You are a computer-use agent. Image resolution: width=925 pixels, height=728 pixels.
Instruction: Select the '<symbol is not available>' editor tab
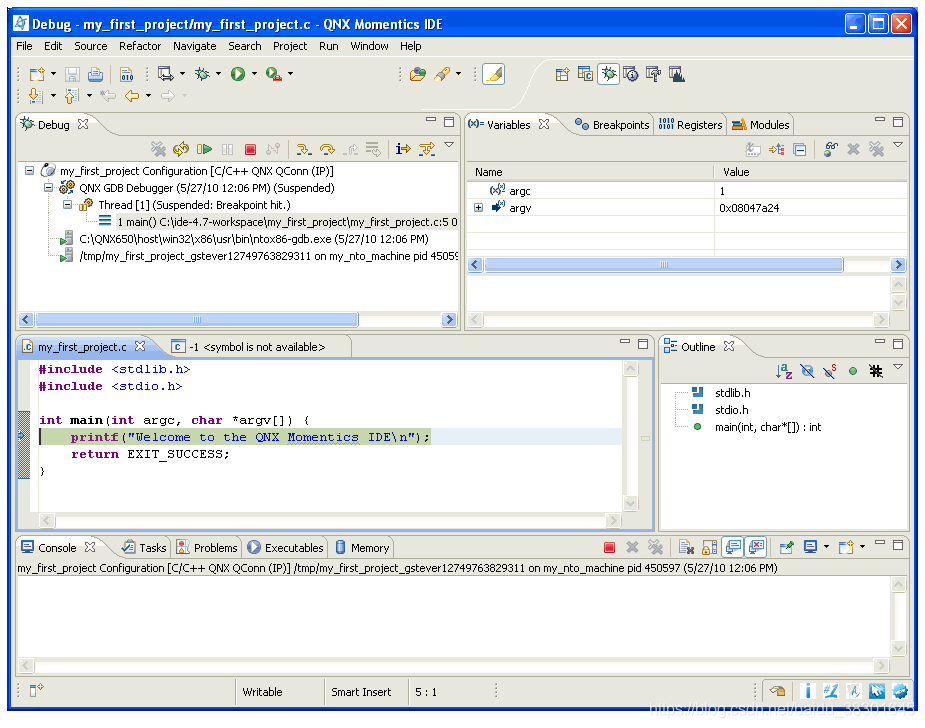(256, 347)
